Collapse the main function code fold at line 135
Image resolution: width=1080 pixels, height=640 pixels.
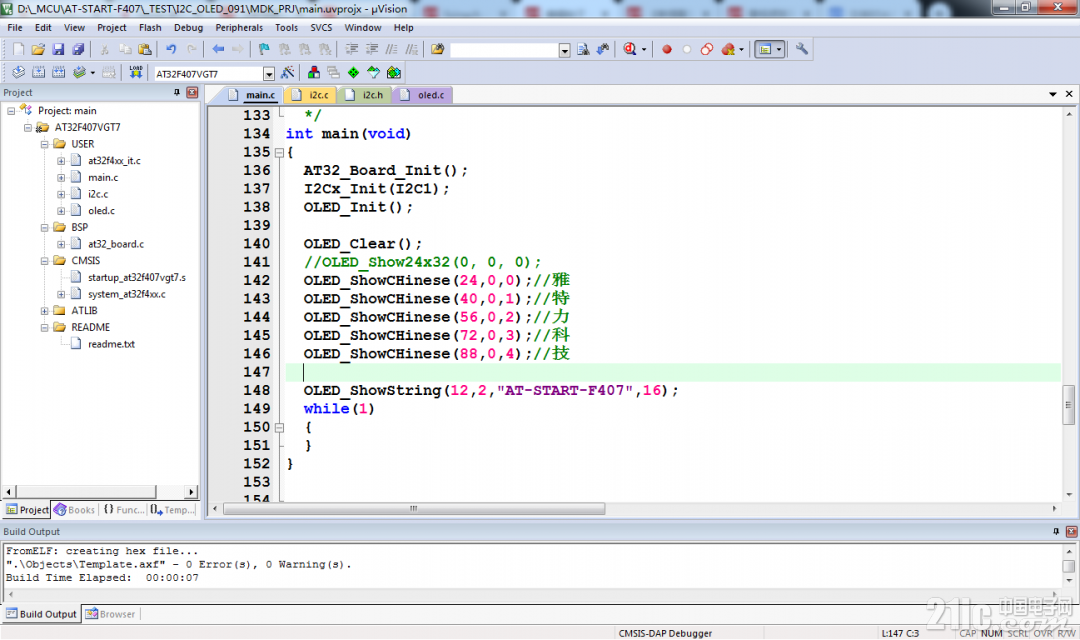[x=279, y=153]
